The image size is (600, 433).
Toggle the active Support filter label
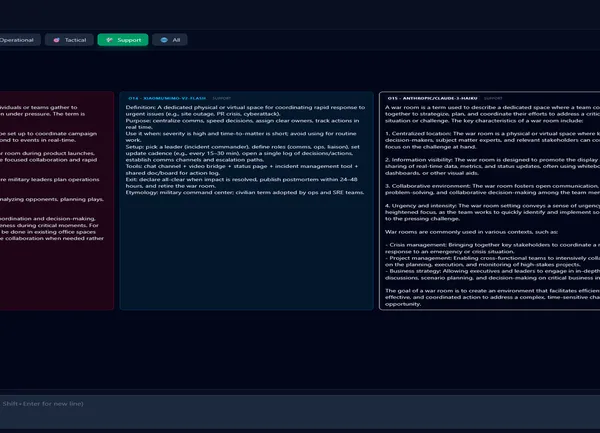129,40
